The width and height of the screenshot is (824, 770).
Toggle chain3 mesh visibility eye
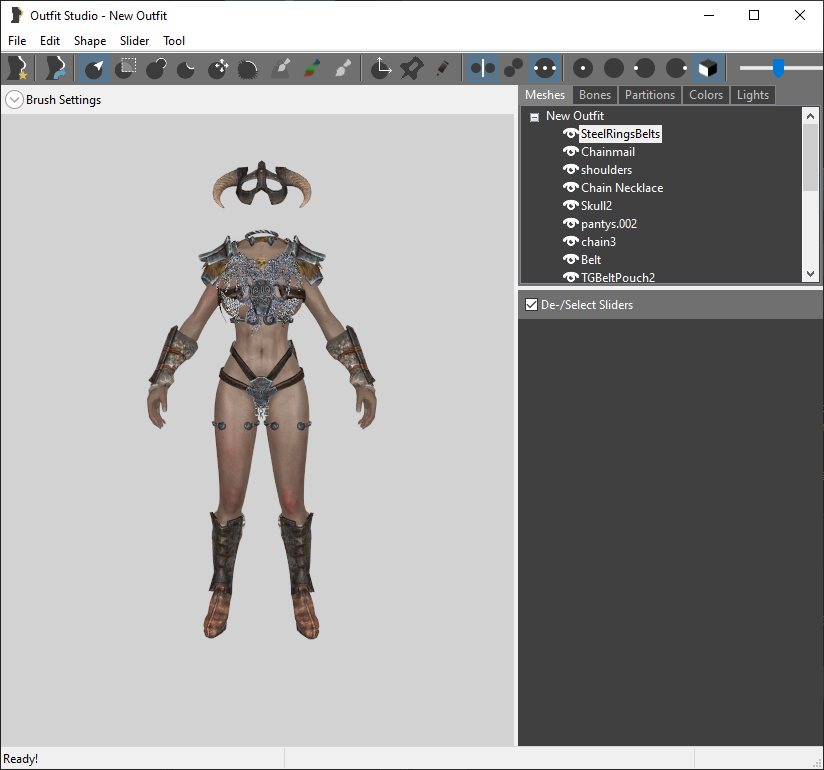pos(570,241)
